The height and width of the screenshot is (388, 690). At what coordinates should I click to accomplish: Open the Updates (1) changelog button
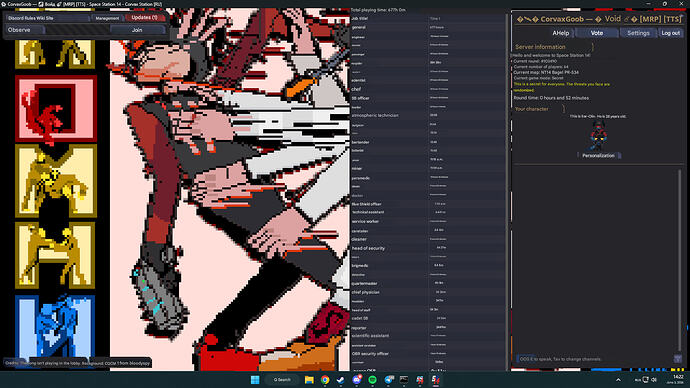[145, 18]
